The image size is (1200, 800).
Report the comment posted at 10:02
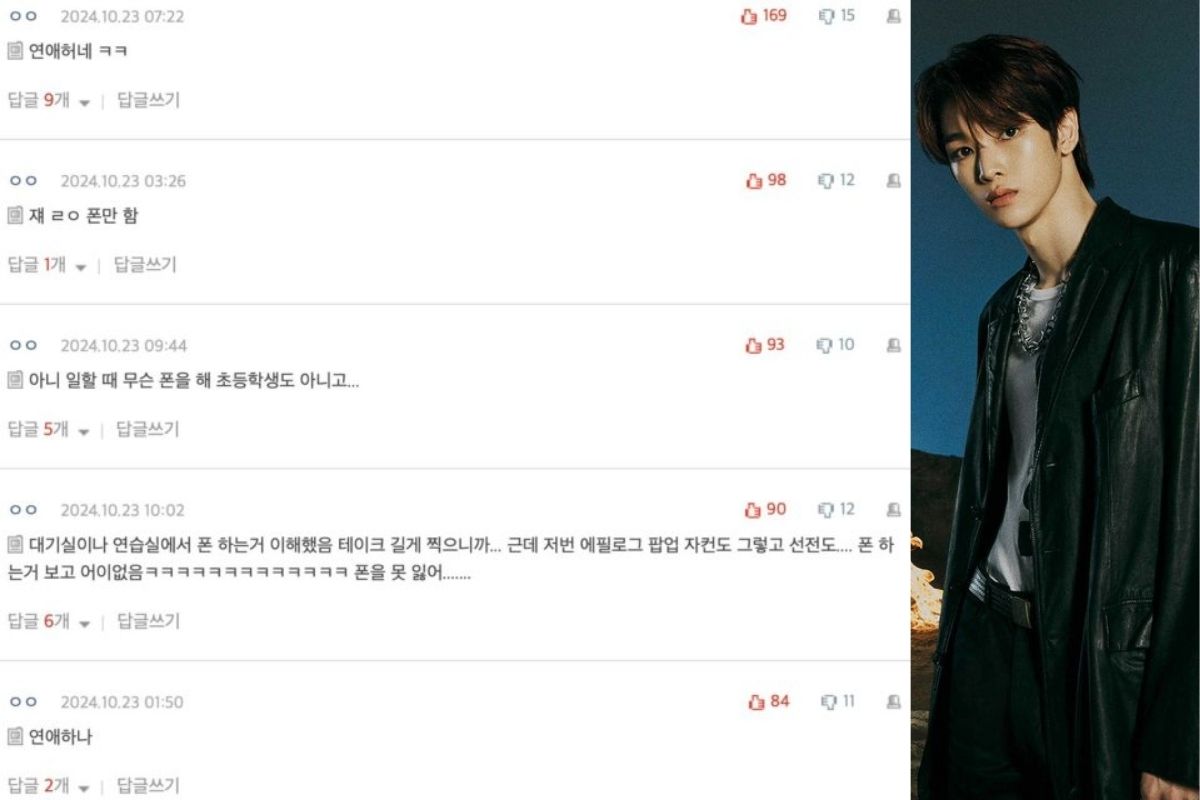(x=893, y=510)
